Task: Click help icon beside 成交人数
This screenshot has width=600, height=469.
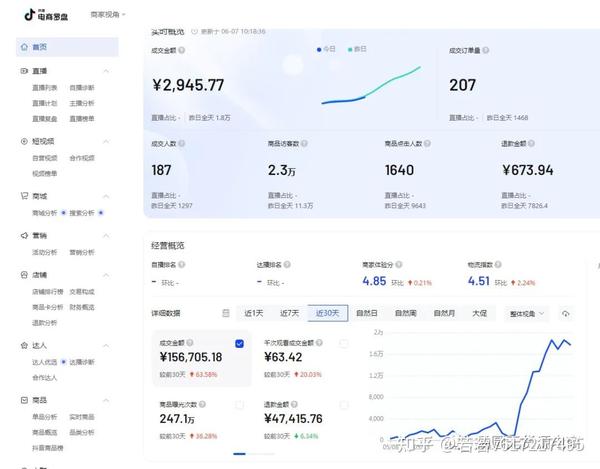Action: pyautogui.click(x=182, y=143)
